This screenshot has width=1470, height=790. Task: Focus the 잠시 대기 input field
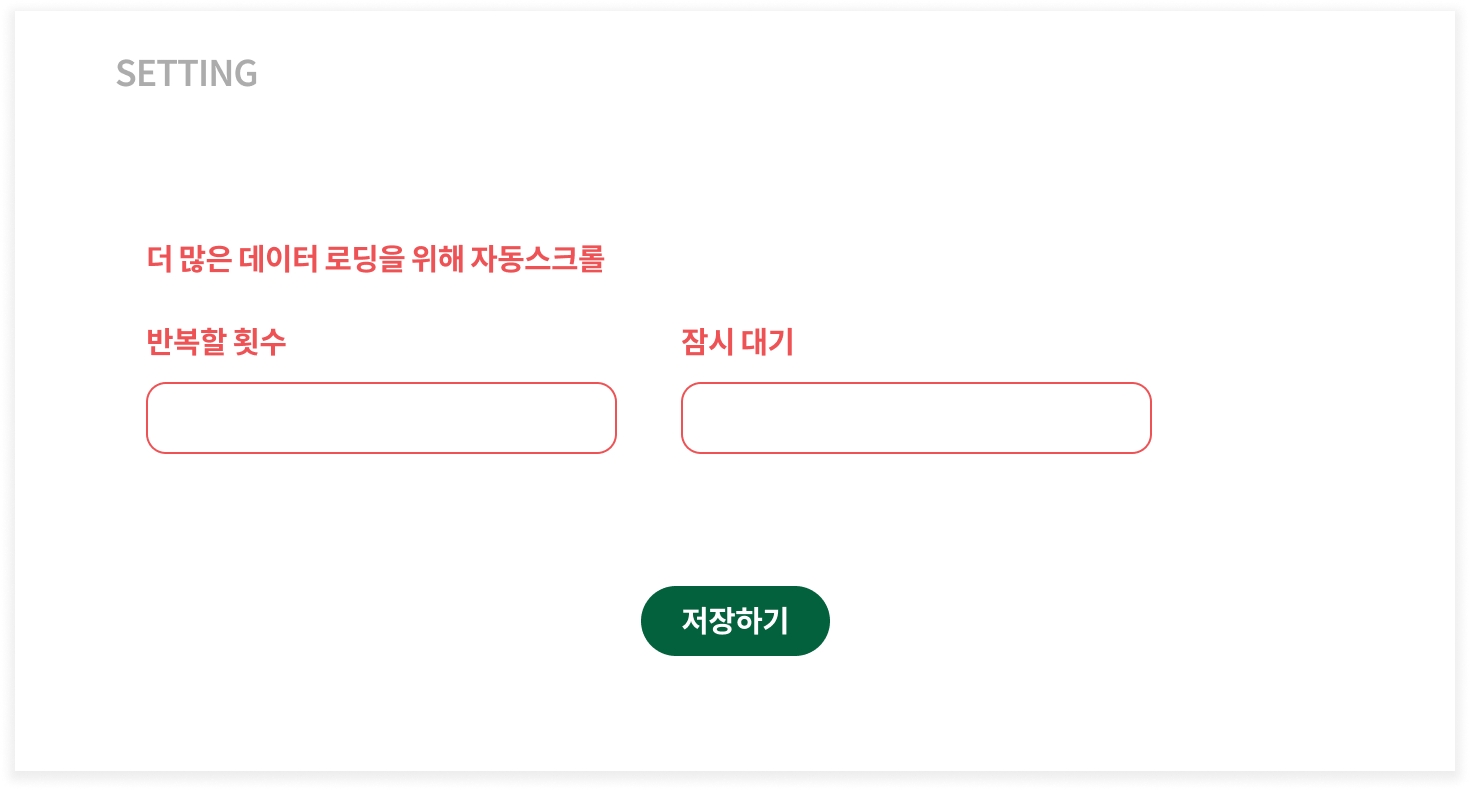click(916, 418)
